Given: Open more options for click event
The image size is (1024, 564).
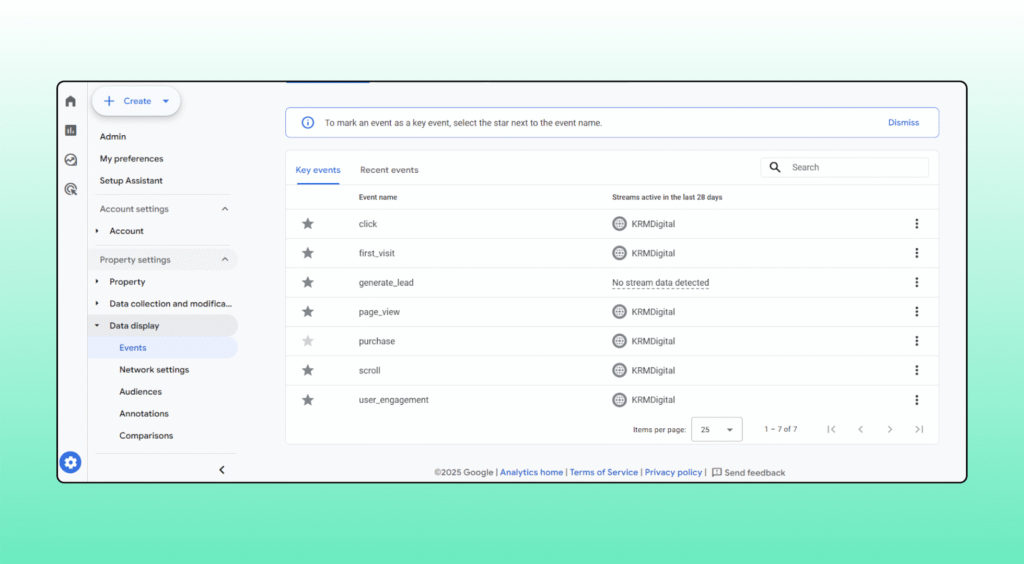Looking at the screenshot, I should pyautogui.click(x=916, y=224).
